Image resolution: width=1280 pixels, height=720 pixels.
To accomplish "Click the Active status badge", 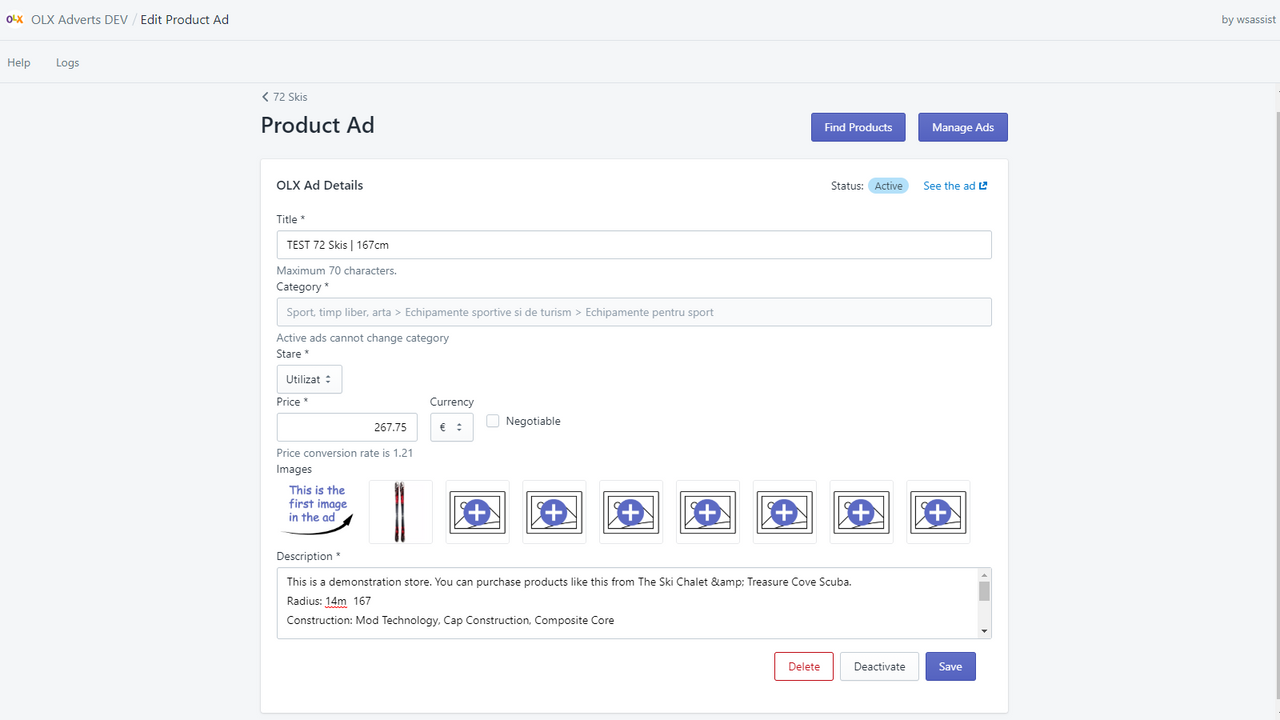I will 888,185.
